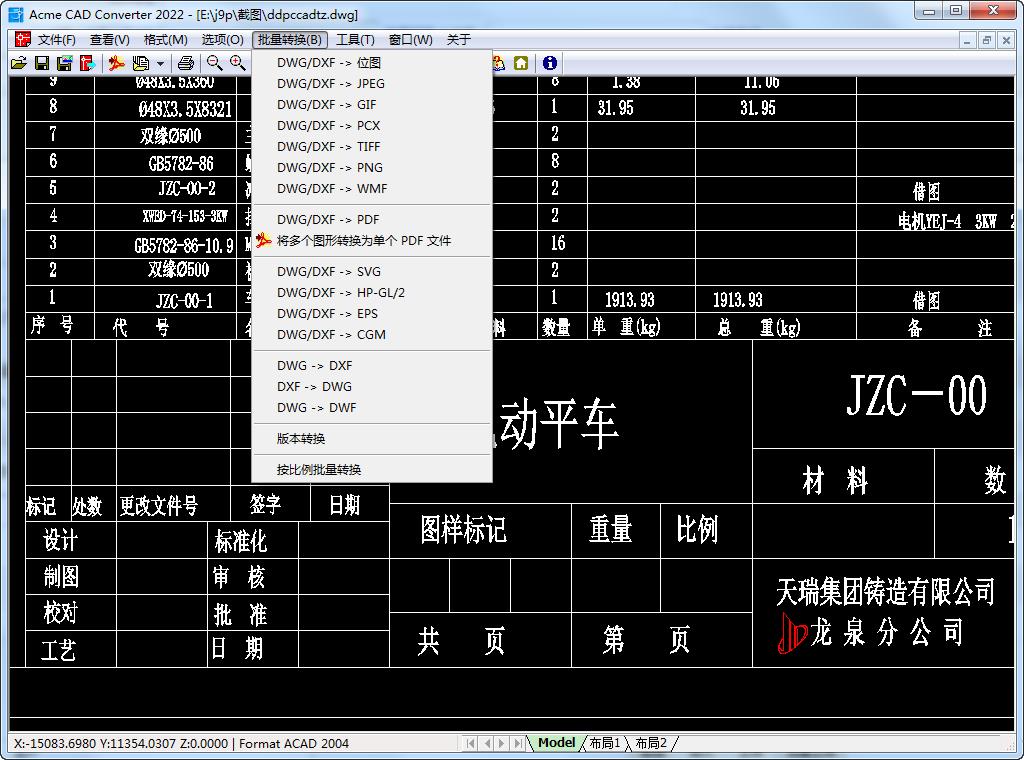The height and width of the screenshot is (760, 1024).
Task: Open the 工具(T) menu
Action: [355, 40]
